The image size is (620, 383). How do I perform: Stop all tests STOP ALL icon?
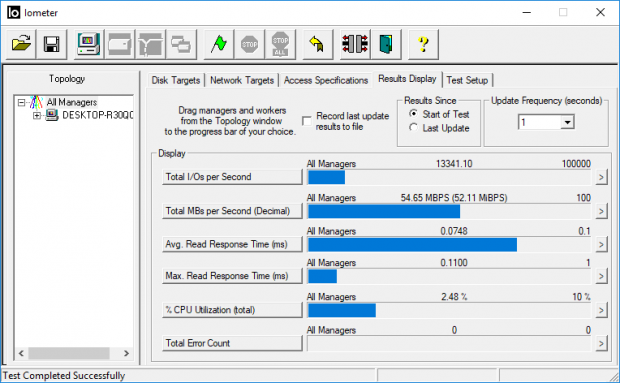click(280, 44)
